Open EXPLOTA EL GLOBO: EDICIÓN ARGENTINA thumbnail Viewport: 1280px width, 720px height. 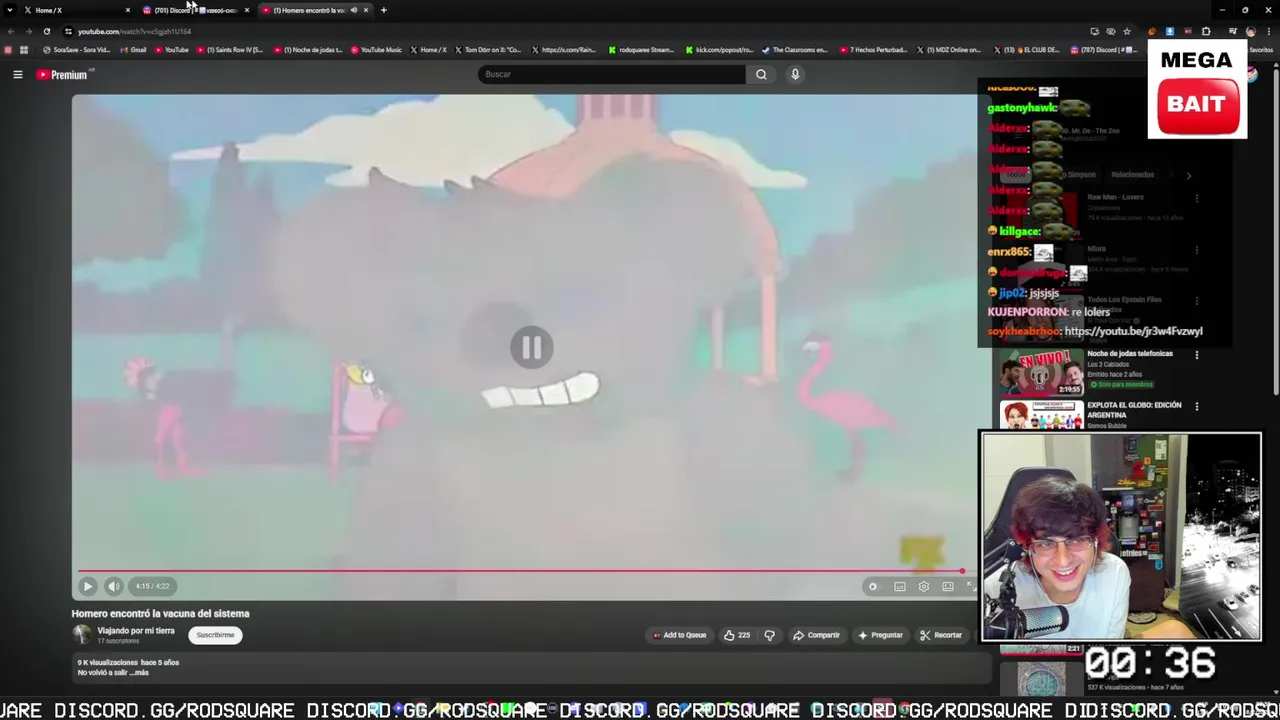coord(1041,415)
